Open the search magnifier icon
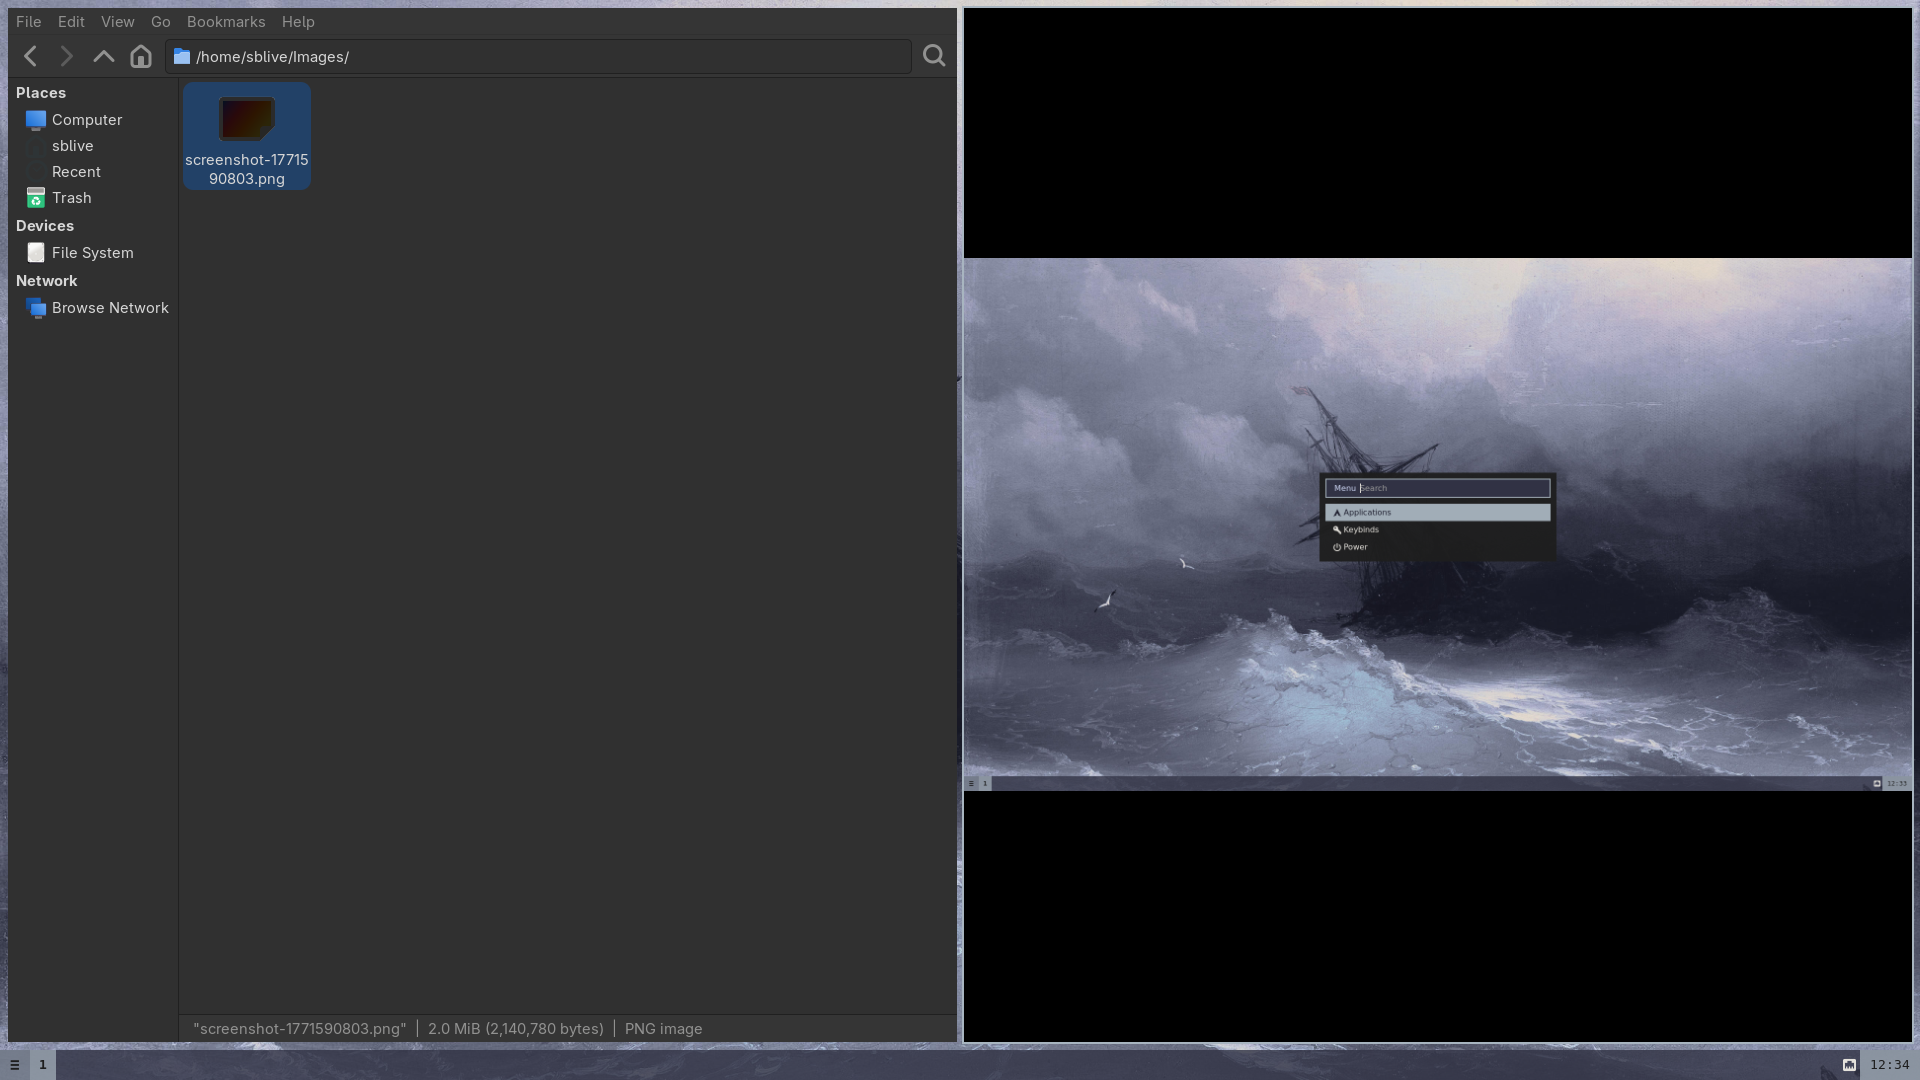Viewport: 1920px width, 1080px height. point(934,57)
